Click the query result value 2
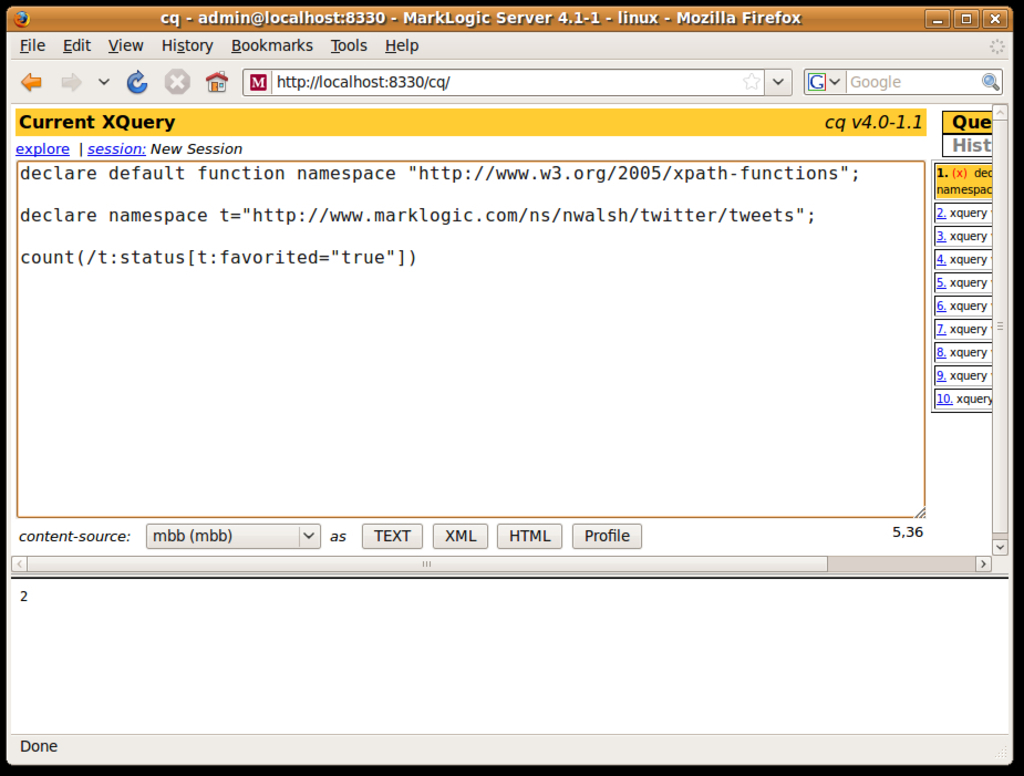The image size is (1024, 776). coord(24,596)
